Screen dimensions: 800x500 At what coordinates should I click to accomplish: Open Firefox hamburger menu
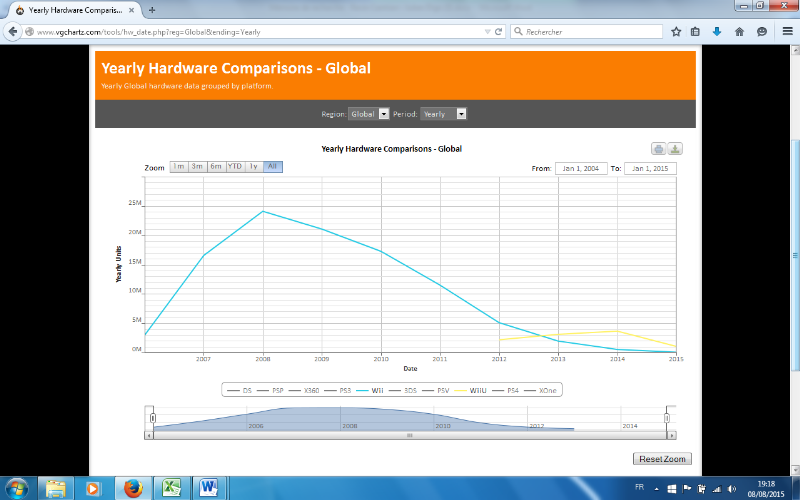[x=787, y=32]
